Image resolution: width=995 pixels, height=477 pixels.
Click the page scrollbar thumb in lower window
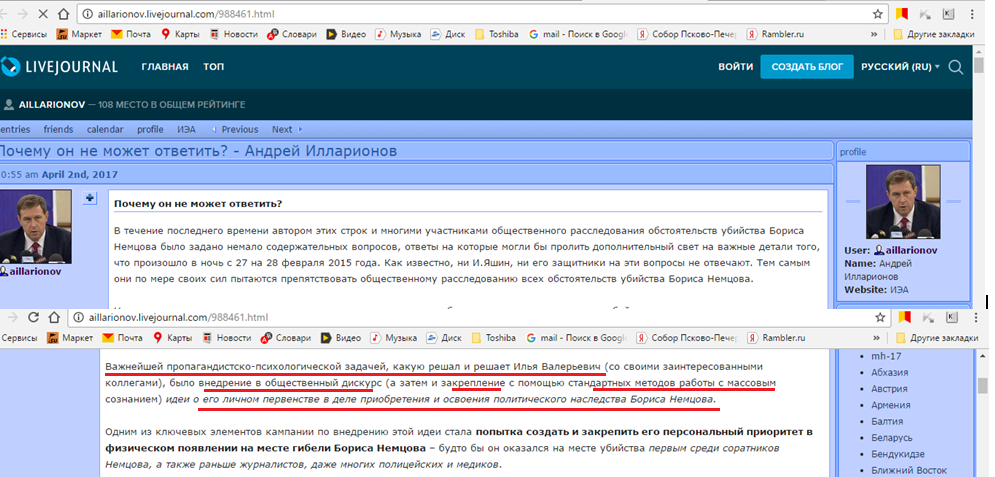983,386
